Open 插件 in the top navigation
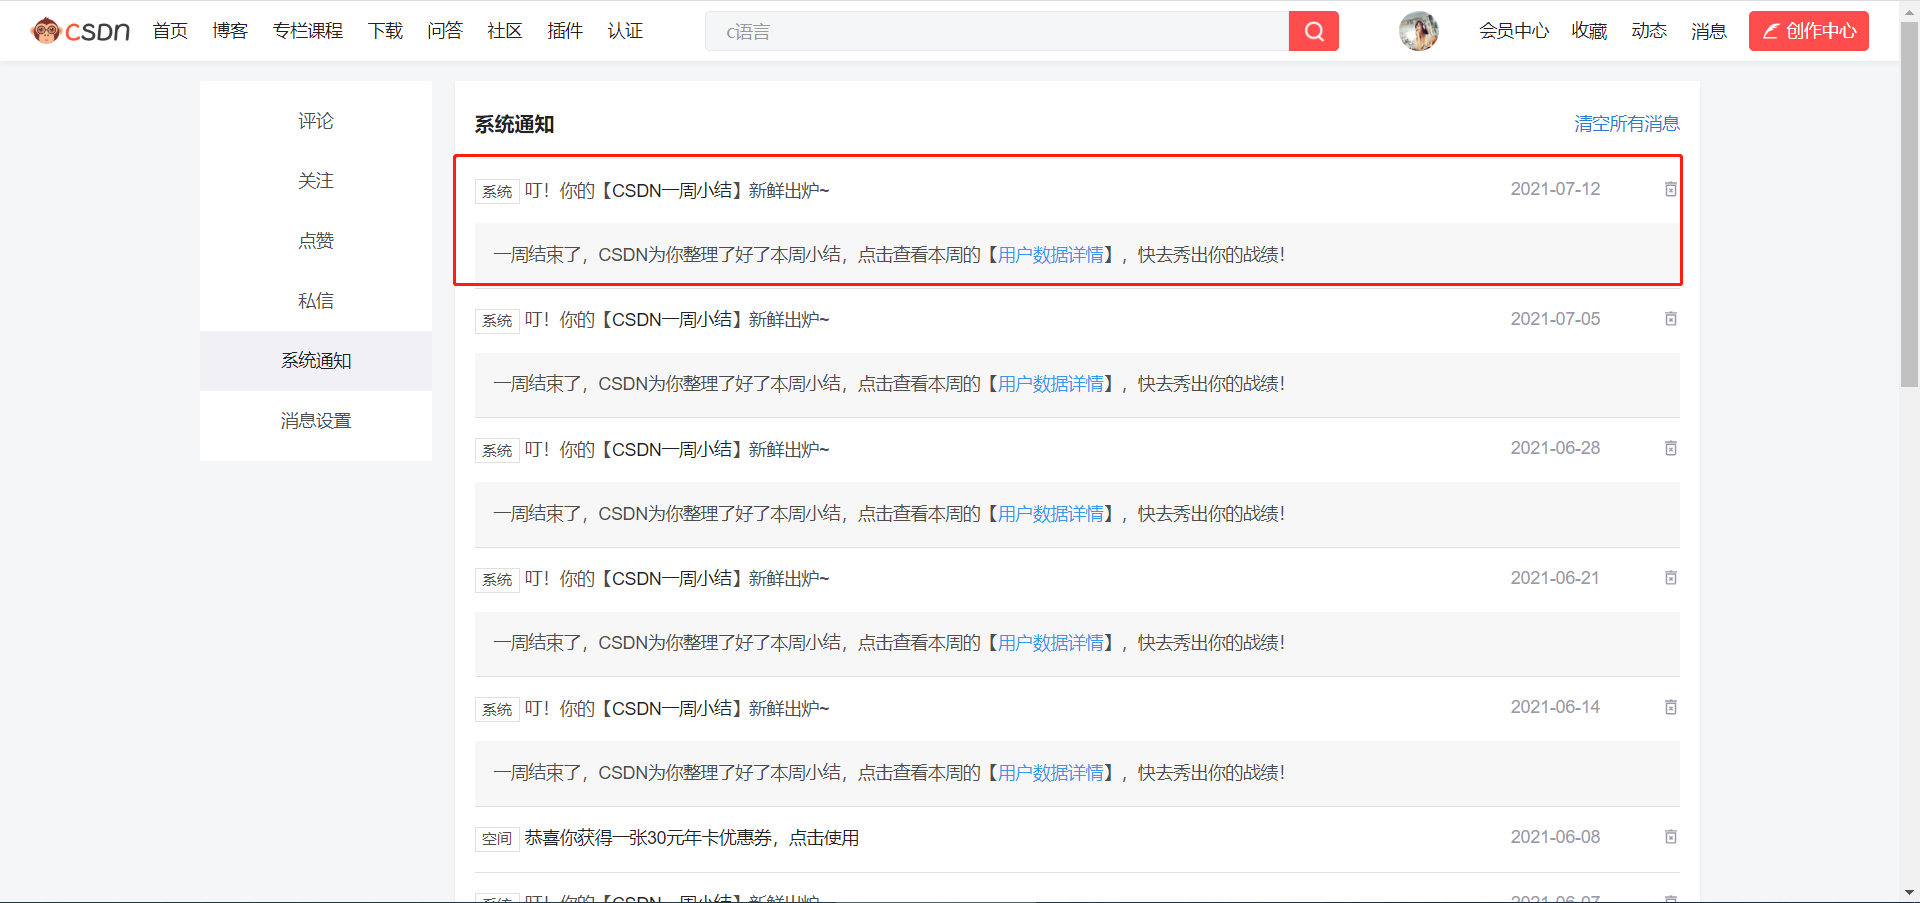Viewport: 1920px width, 903px height. tap(565, 31)
